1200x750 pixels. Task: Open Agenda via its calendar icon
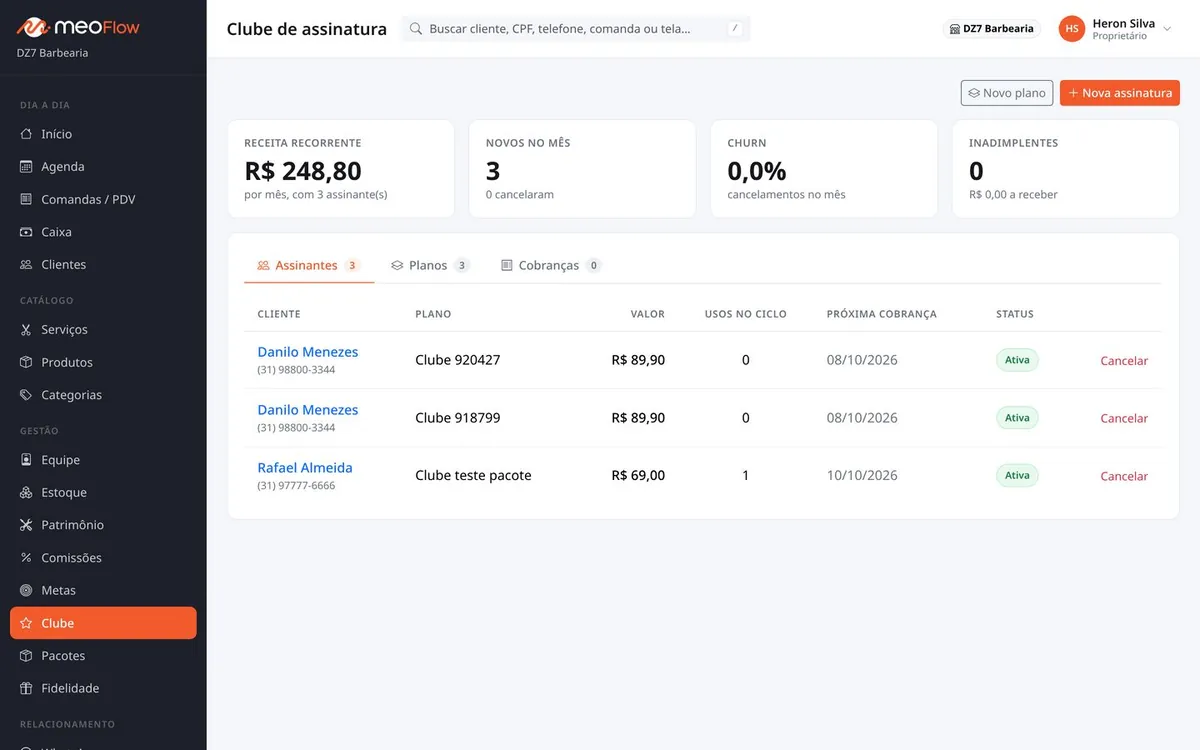[26, 167]
